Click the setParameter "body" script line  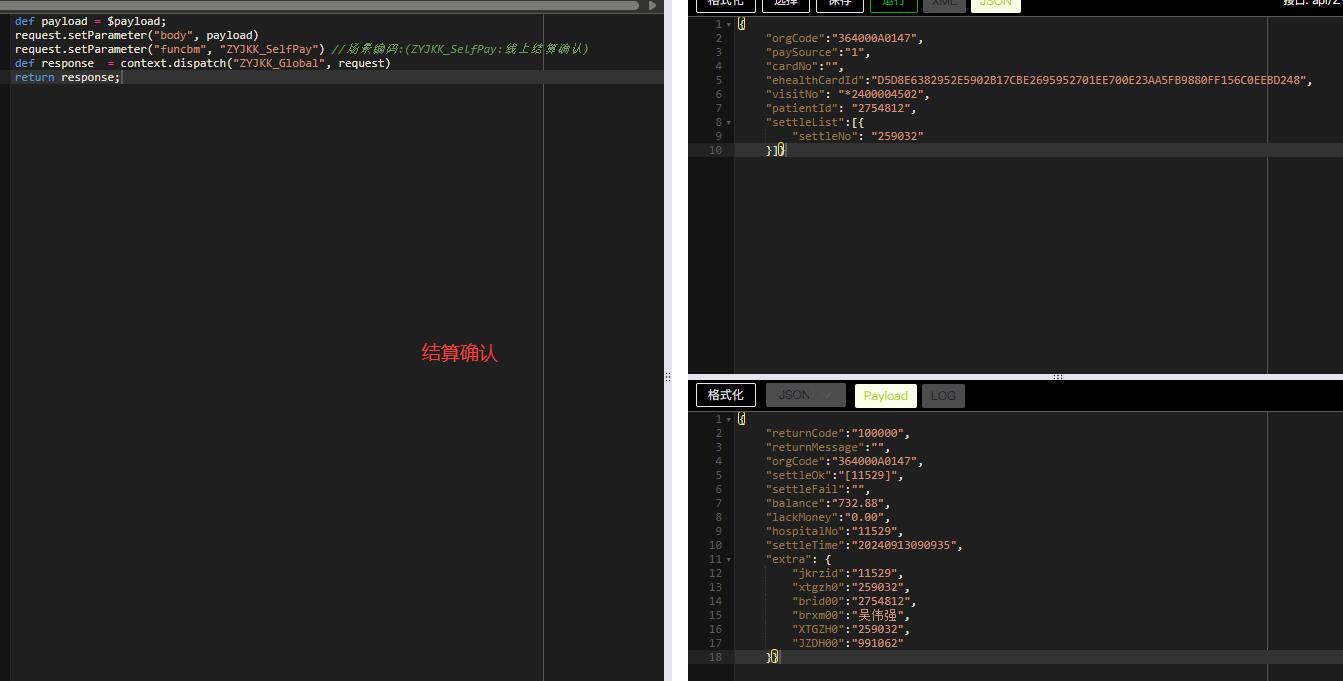coord(137,35)
